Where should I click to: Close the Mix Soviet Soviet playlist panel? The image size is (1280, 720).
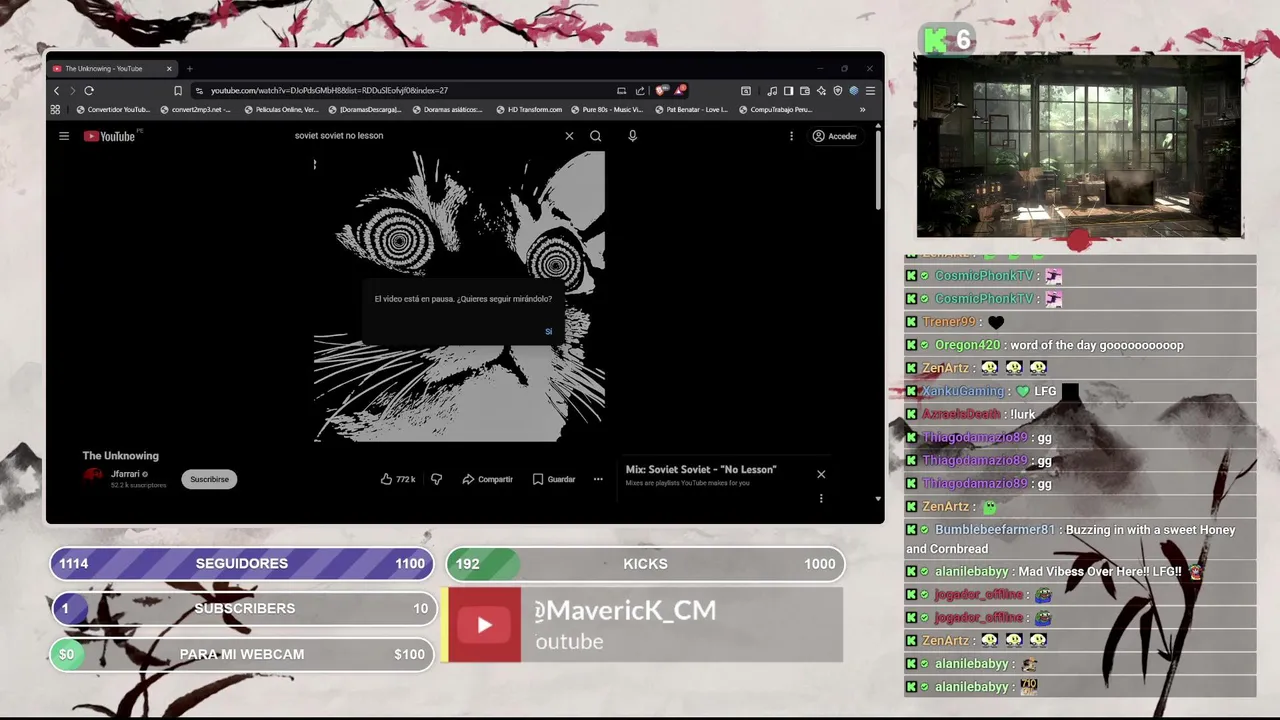[821, 474]
